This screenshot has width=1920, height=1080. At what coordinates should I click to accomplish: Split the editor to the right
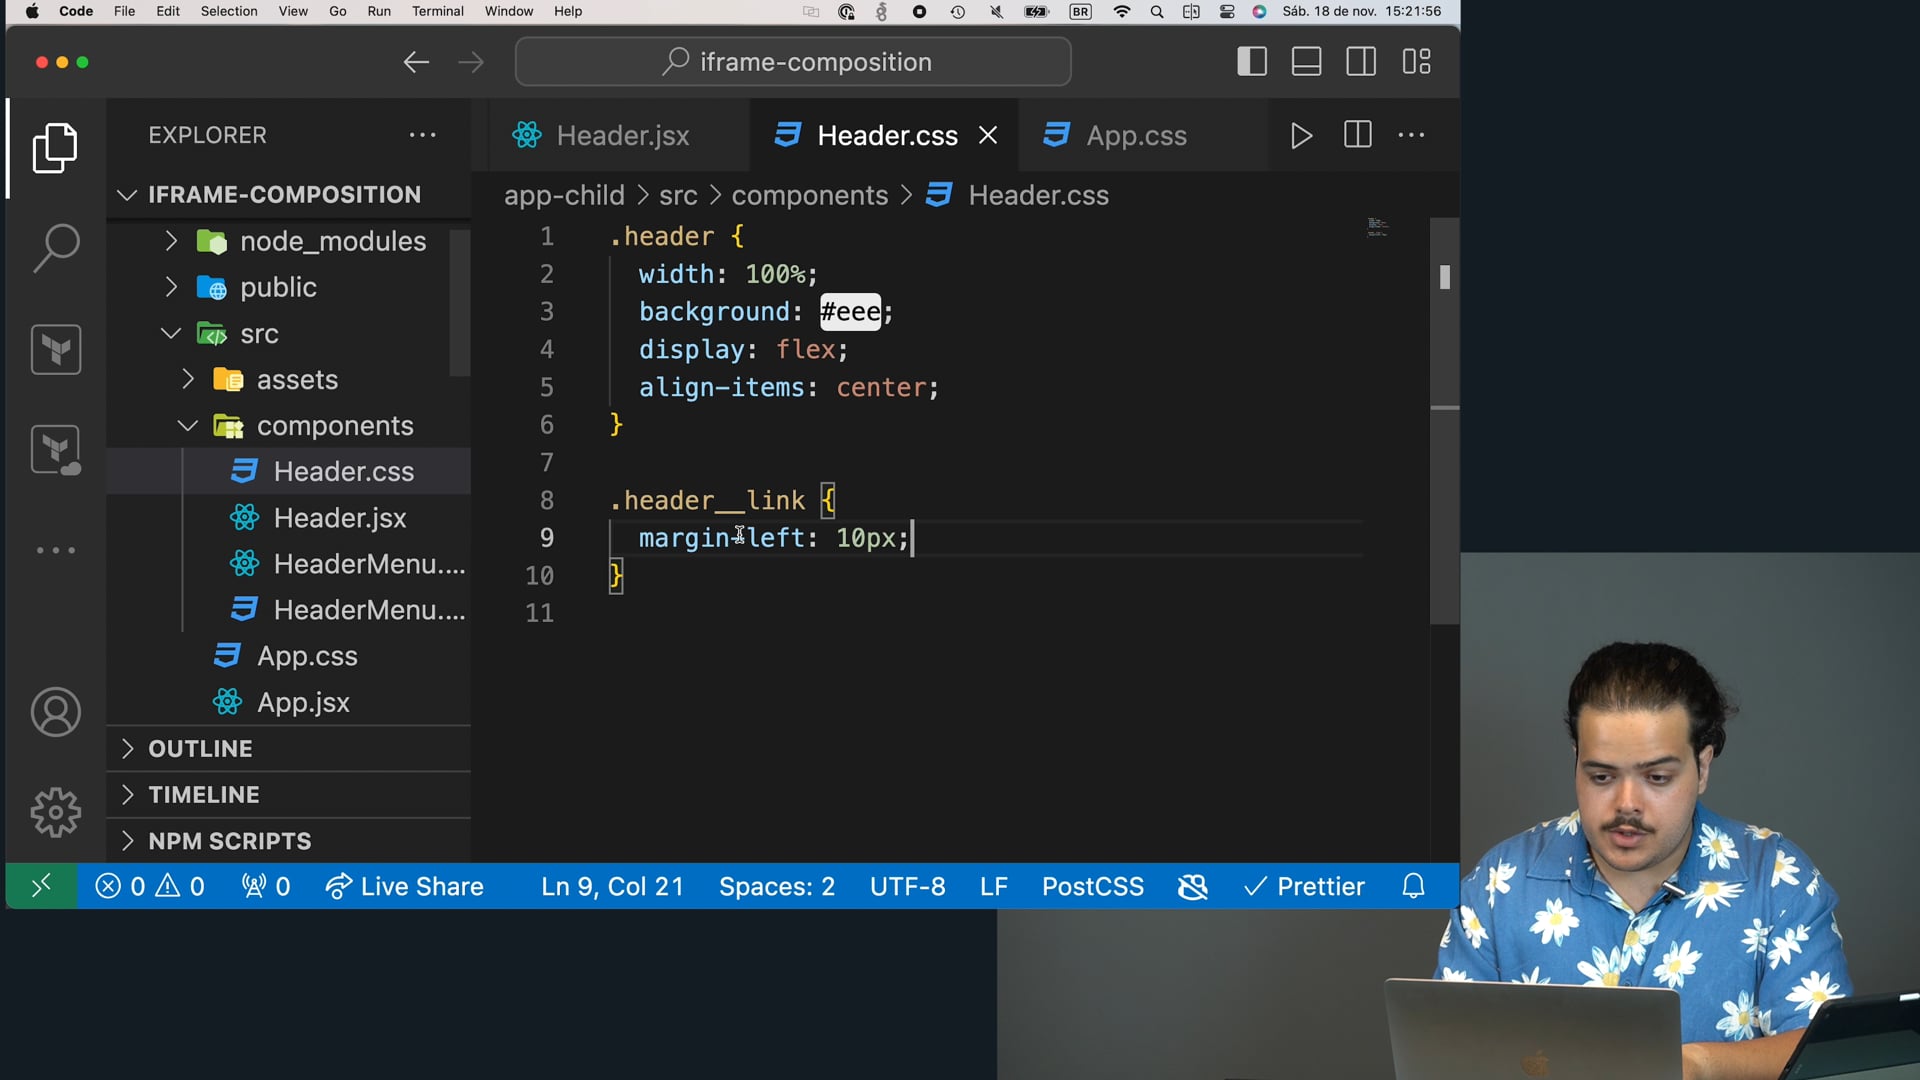pyautogui.click(x=1357, y=135)
